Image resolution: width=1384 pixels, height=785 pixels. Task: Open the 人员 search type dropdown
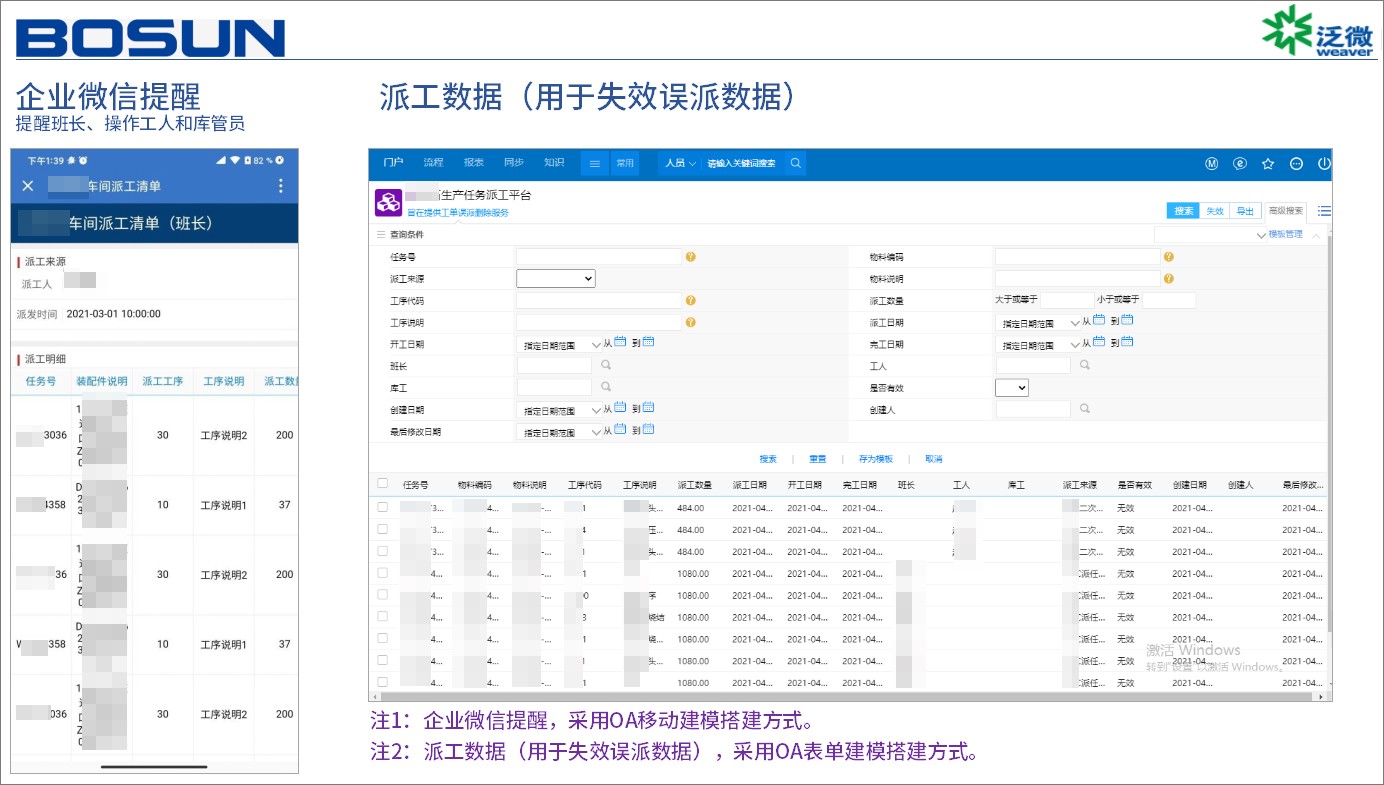point(680,163)
